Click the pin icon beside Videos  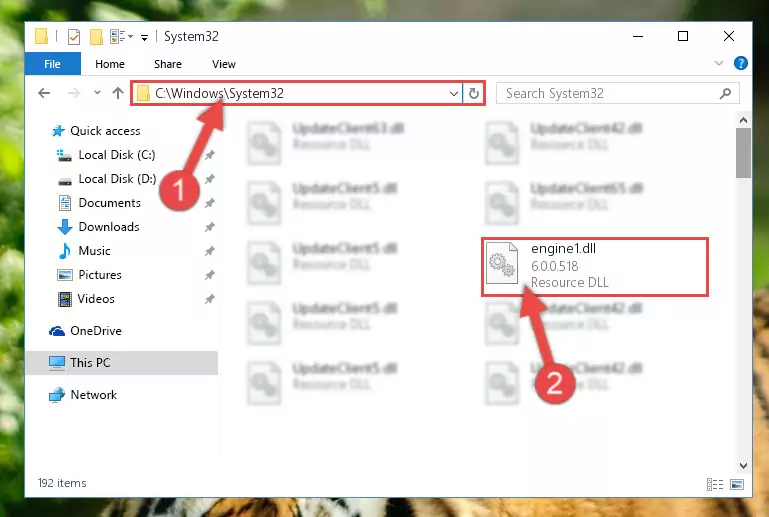(x=209, y=299)
